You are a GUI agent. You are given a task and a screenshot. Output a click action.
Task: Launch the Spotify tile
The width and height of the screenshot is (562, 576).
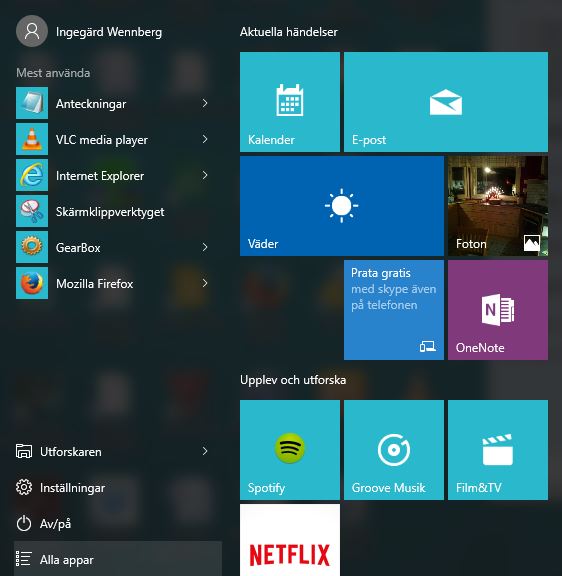tap(290, 450)
